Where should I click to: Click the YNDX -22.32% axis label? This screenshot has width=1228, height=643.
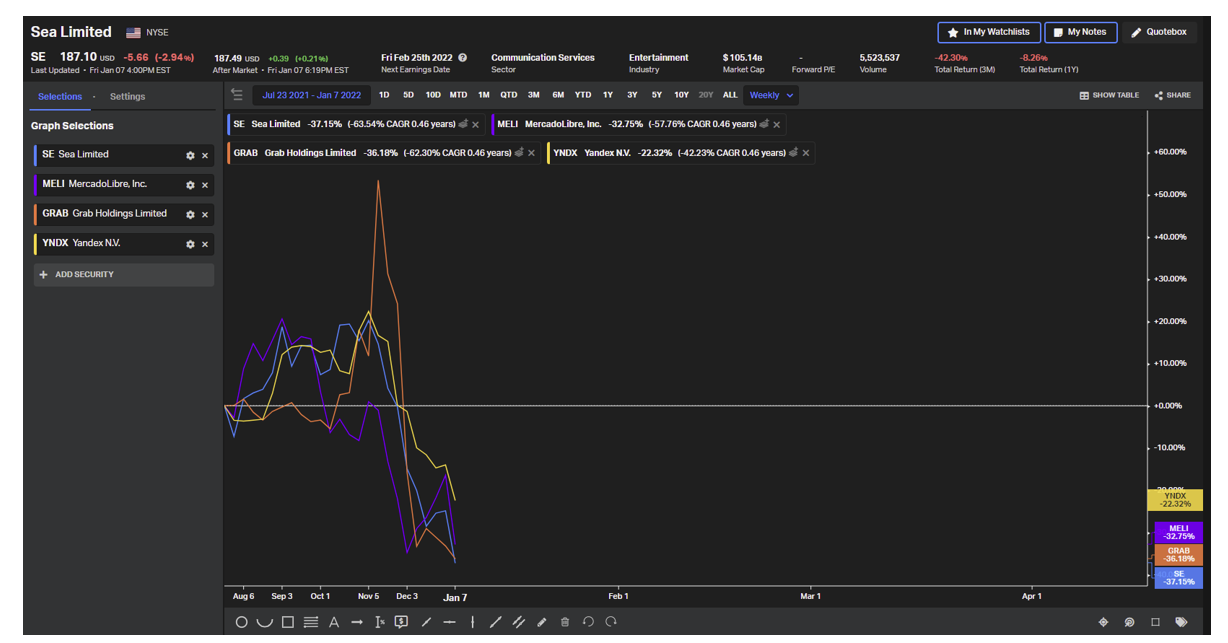pyautogui.click(x=1175, y=500)
